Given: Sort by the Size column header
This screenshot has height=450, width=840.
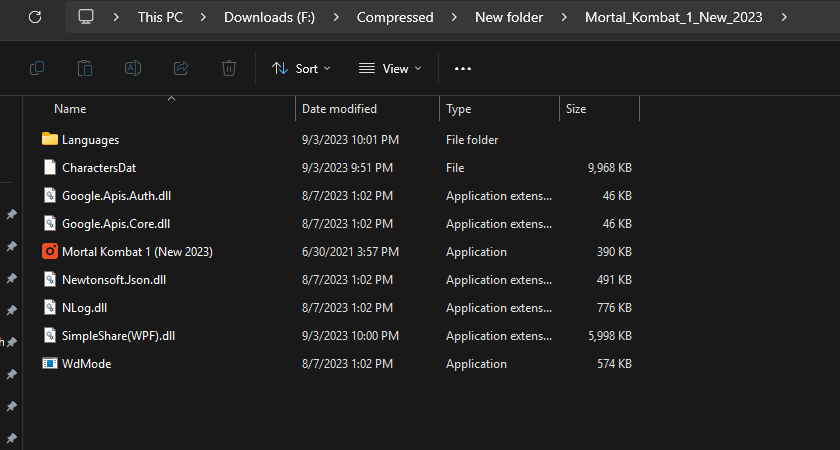Looking at the screenshot, I should 576,108.
